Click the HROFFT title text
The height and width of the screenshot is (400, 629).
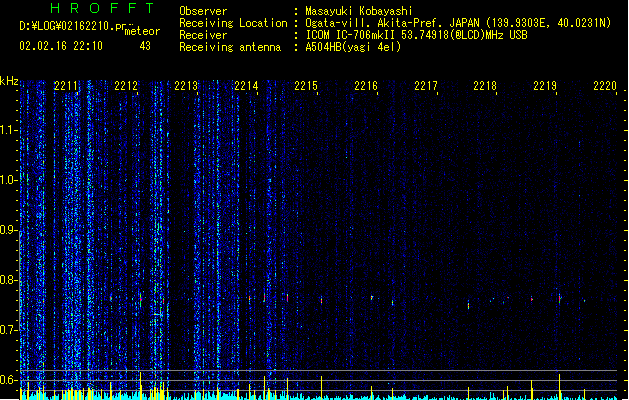pyautogui.click(x=103, y=8)
